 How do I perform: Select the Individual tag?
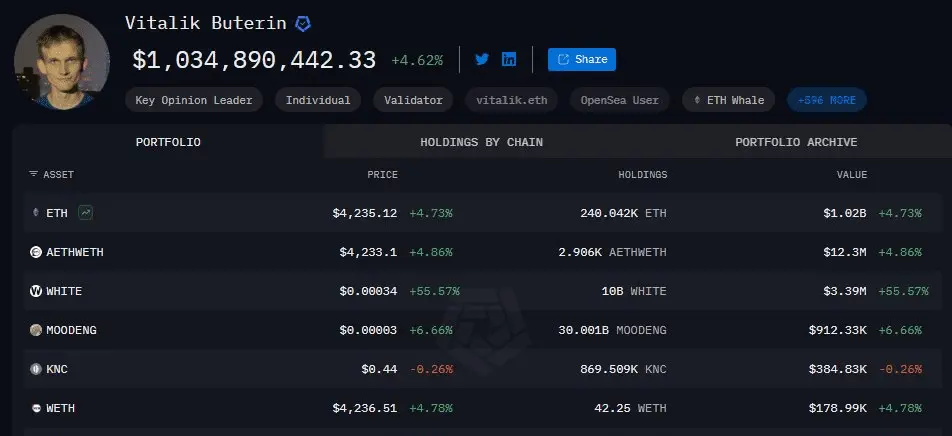click(318, 100)
